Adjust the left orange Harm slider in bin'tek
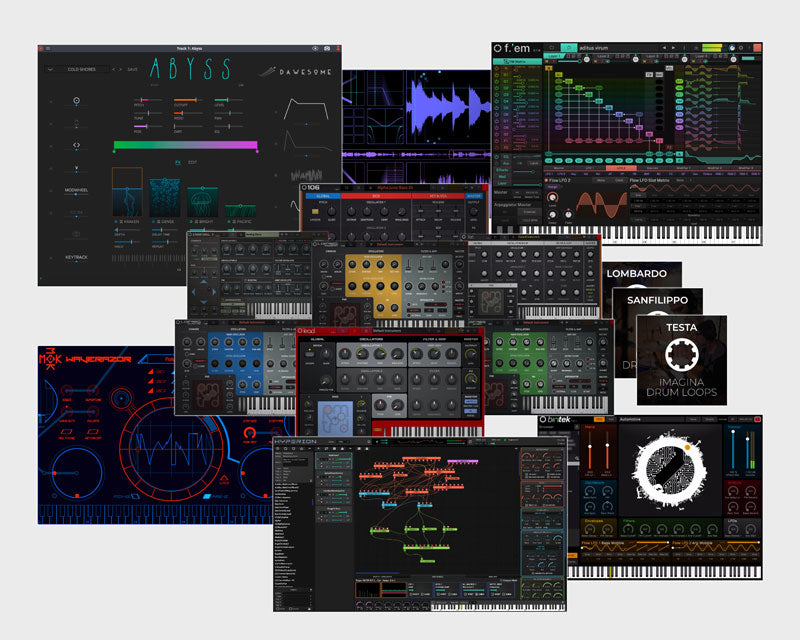The image size is (800, 640). (x=590, y=450)
